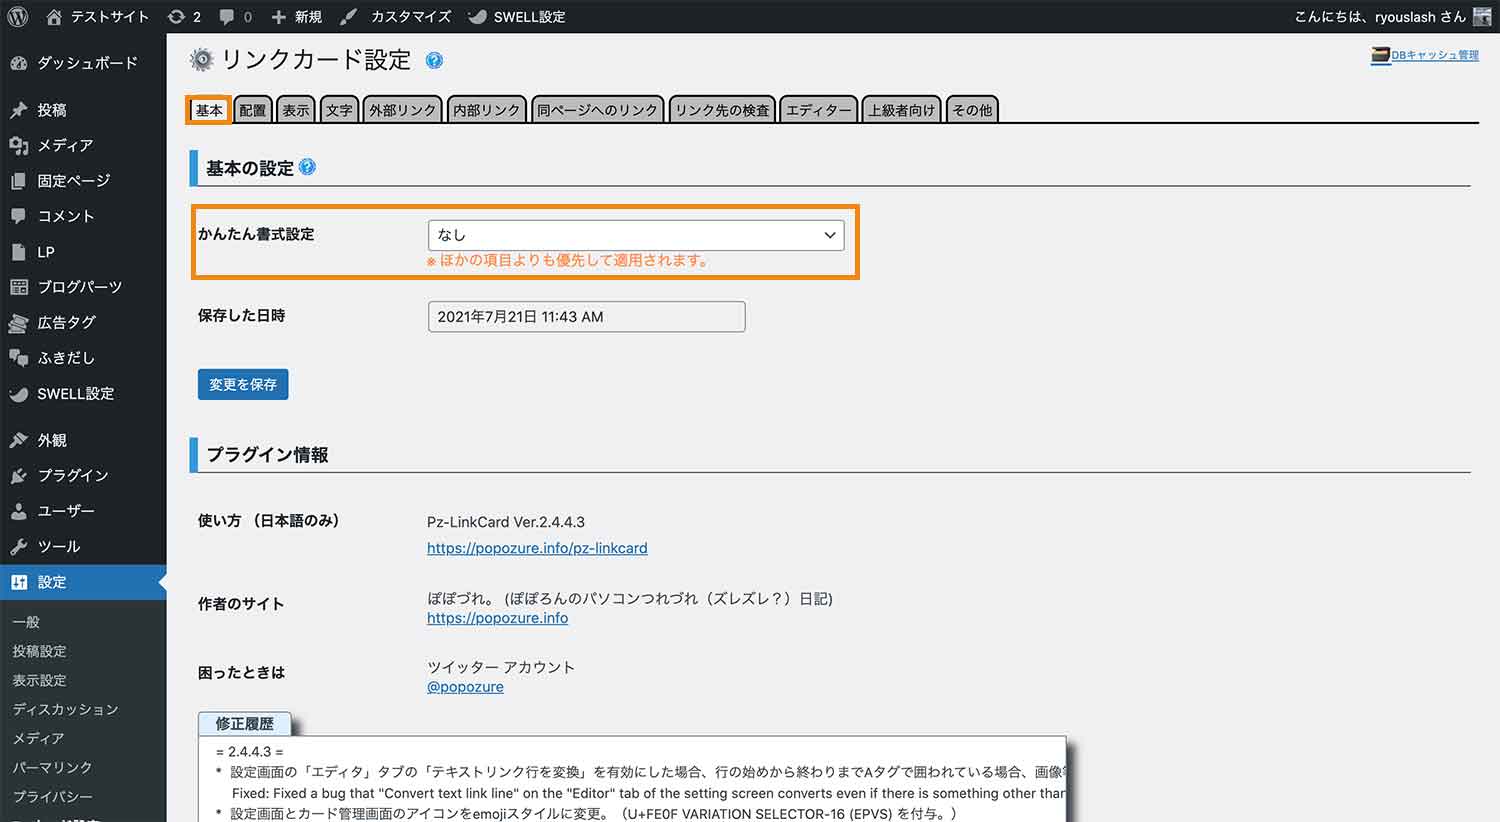Viewport: 1500px width, 822px height.
Task: Click the comments bubble icon in admin bar
Action: (x=226, y=15)
